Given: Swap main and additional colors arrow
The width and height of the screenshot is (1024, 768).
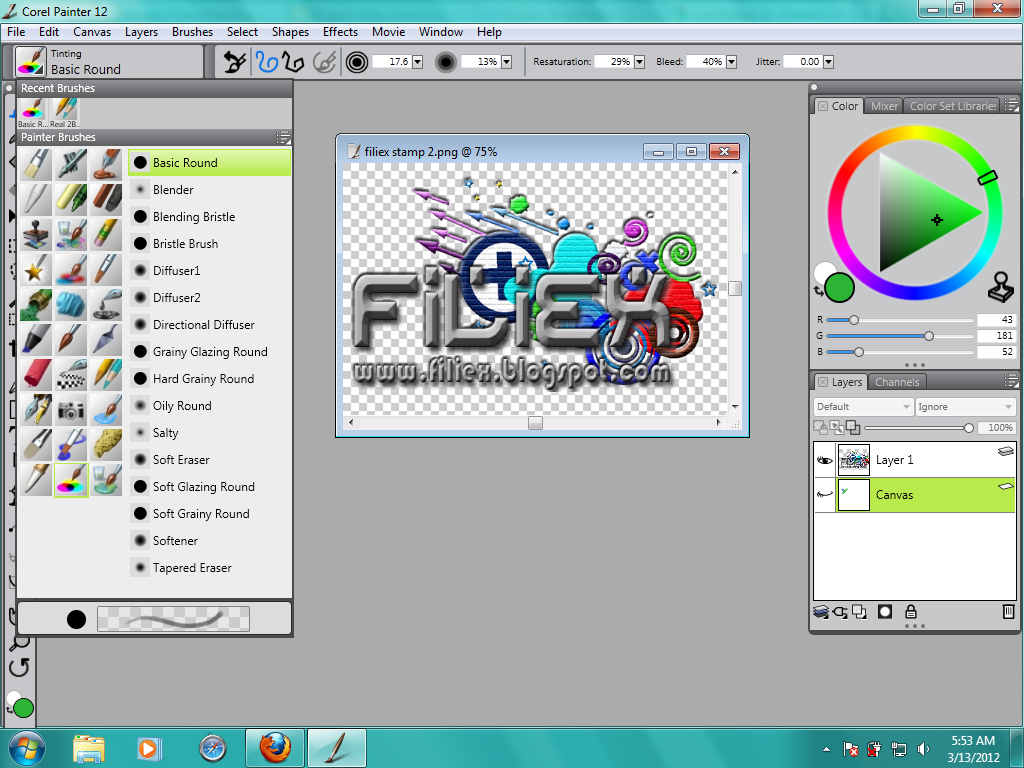Looking at the screenshot, I should (818, 291).
